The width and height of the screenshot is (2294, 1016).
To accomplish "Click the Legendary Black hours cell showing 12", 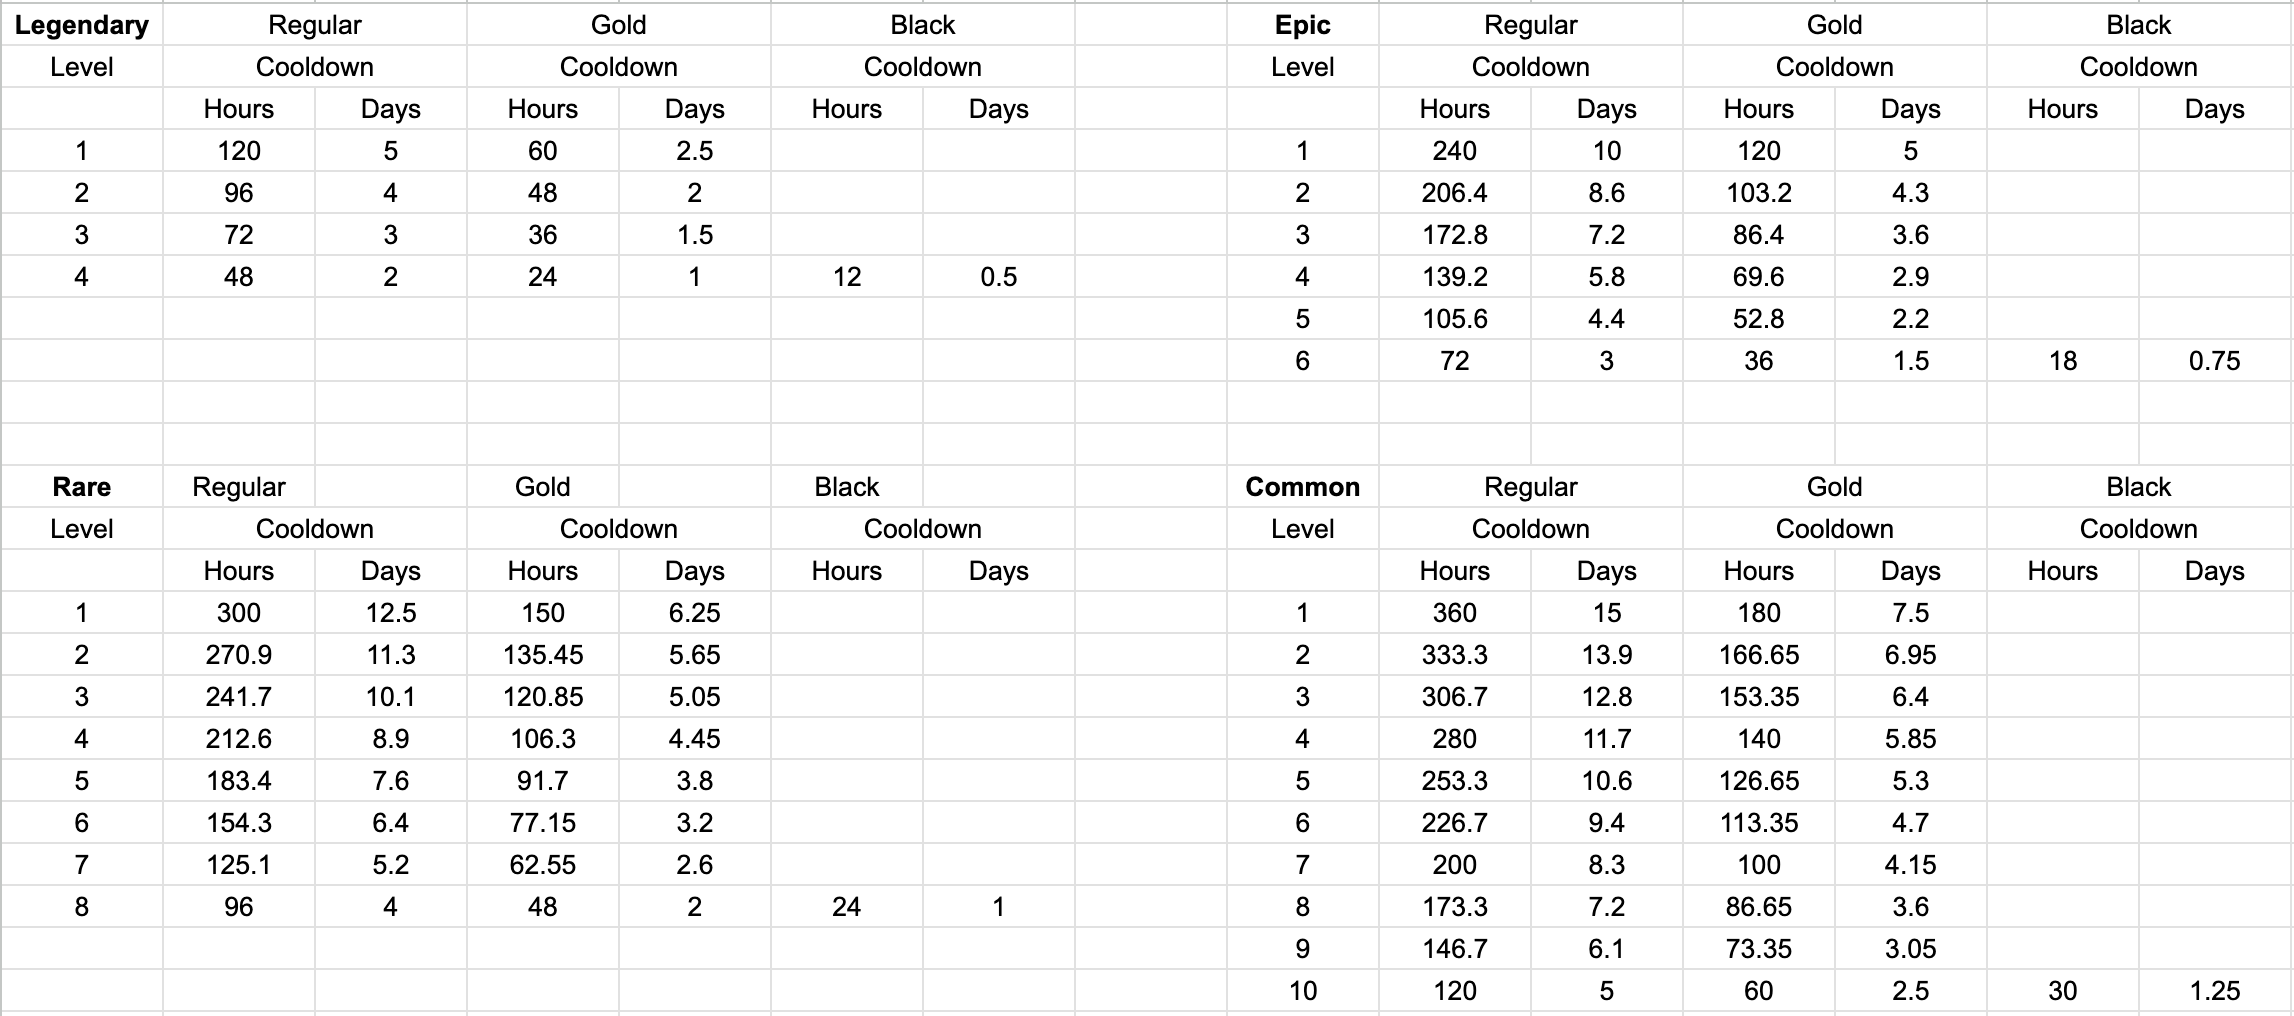I will 846,277.
